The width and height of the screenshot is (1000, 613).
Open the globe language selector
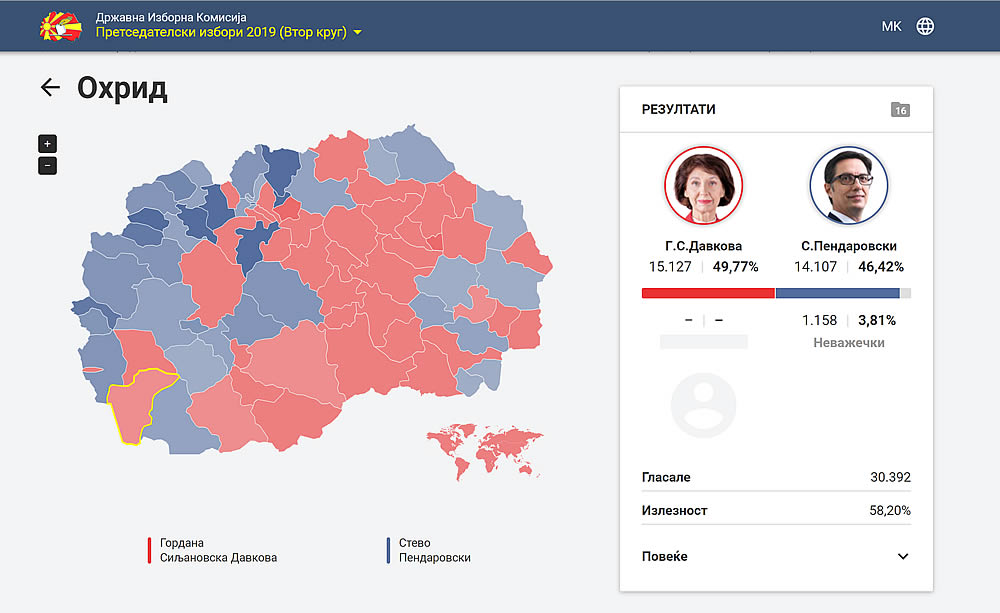click(x=926, y=27)
